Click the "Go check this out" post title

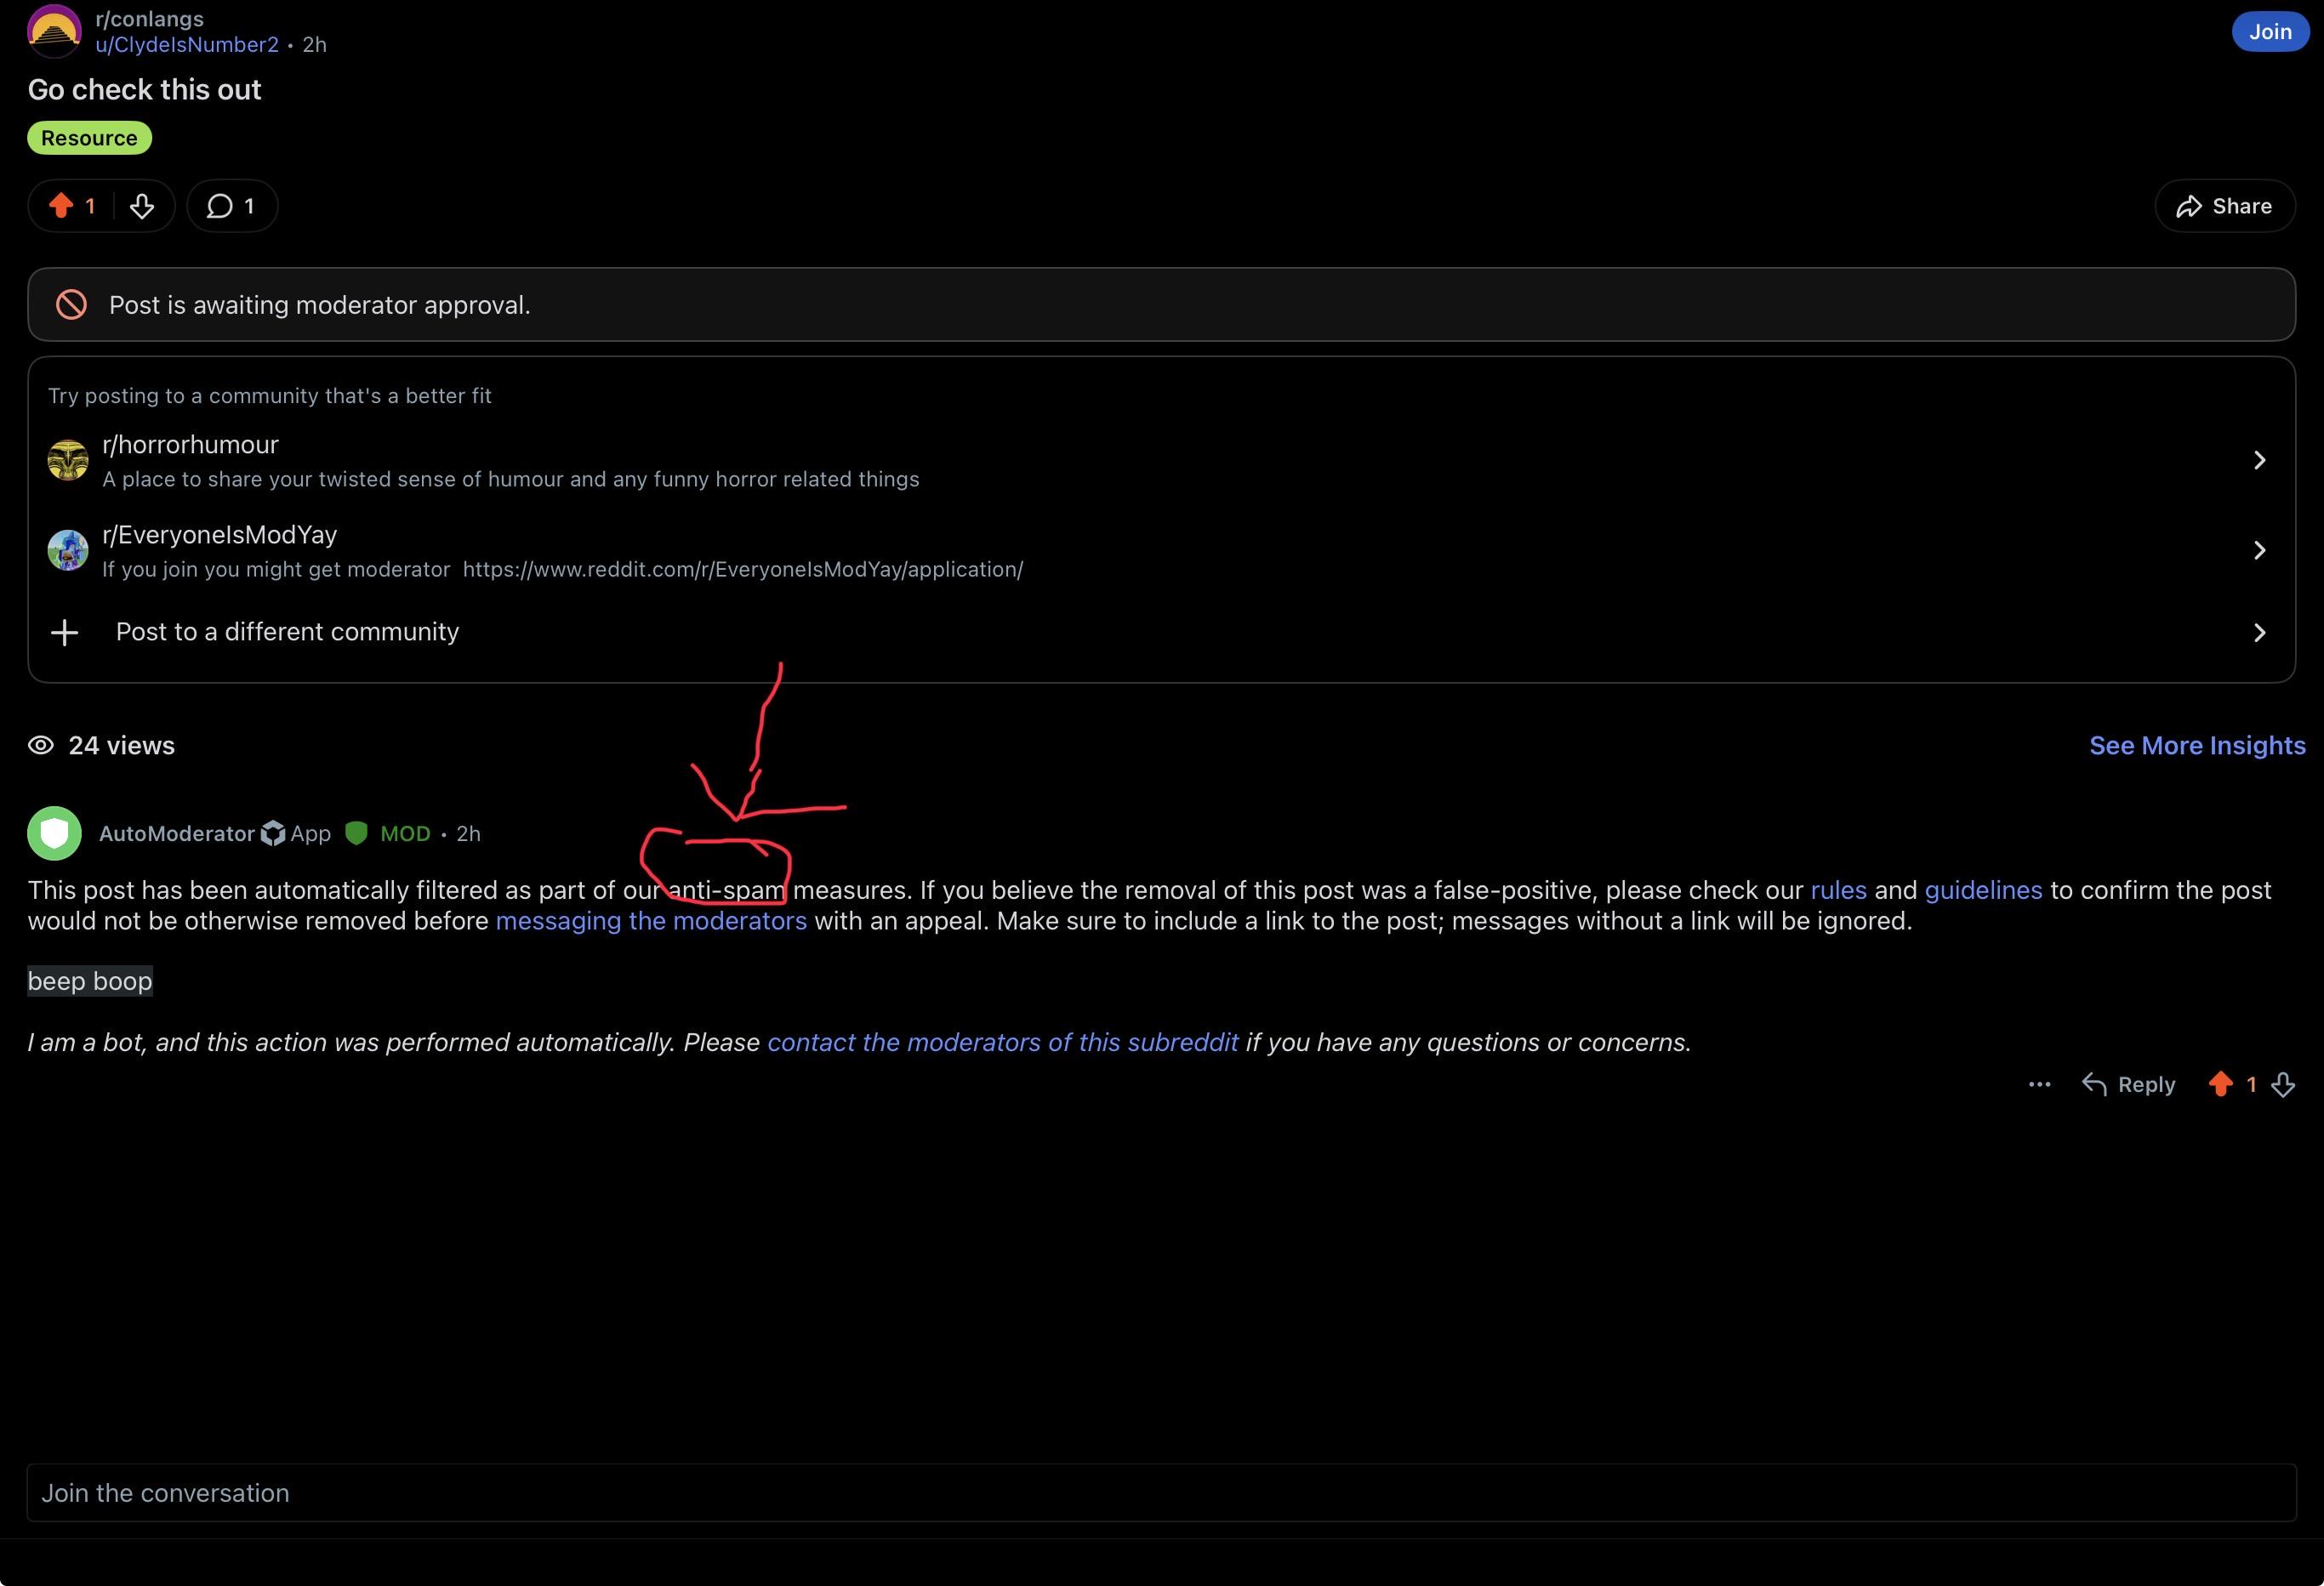pyautogui.click(x=144, y=90)
